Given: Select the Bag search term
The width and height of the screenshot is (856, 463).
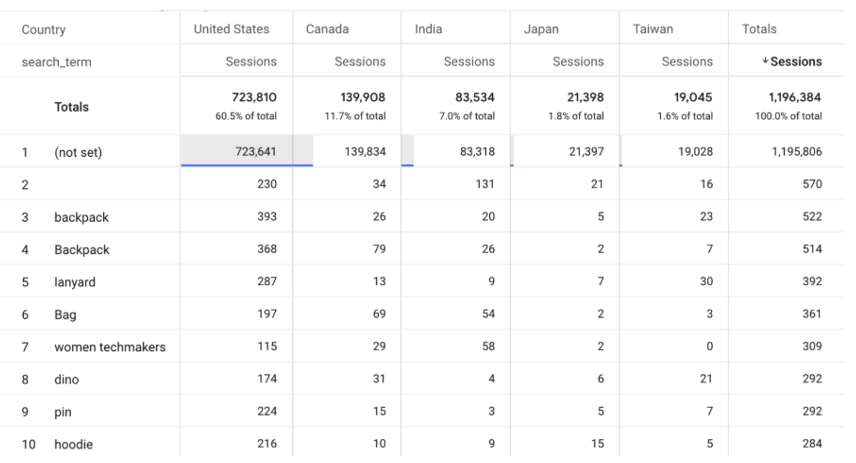Looking at the screenshot, I should [x=65, y=314].
